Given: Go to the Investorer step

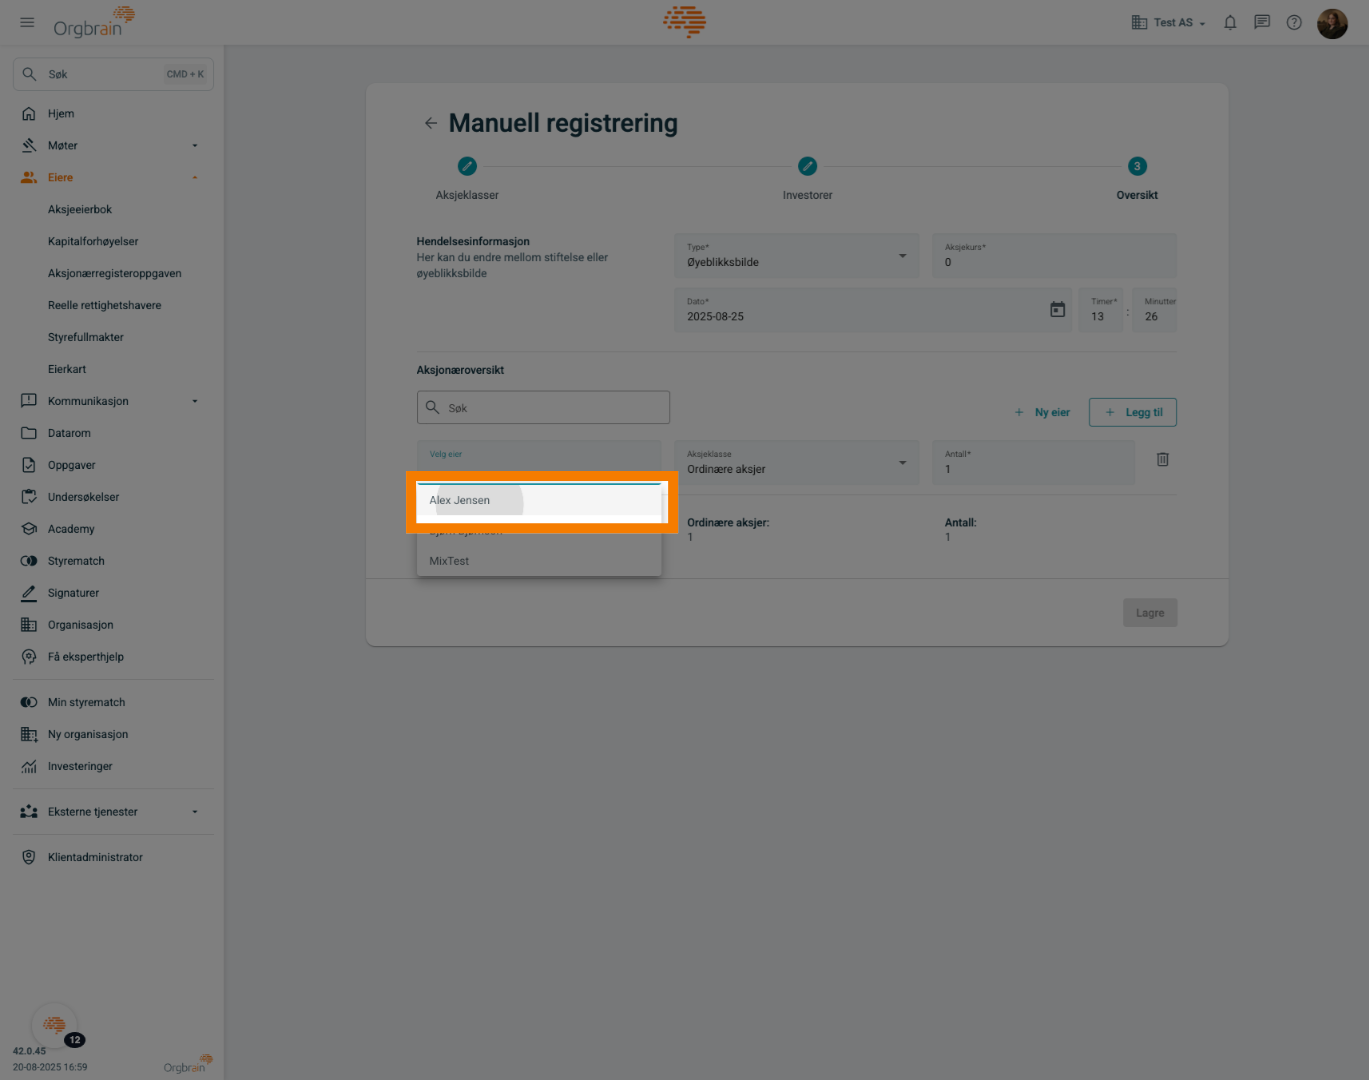Looking at the screenshot, I should pos(807,177).
